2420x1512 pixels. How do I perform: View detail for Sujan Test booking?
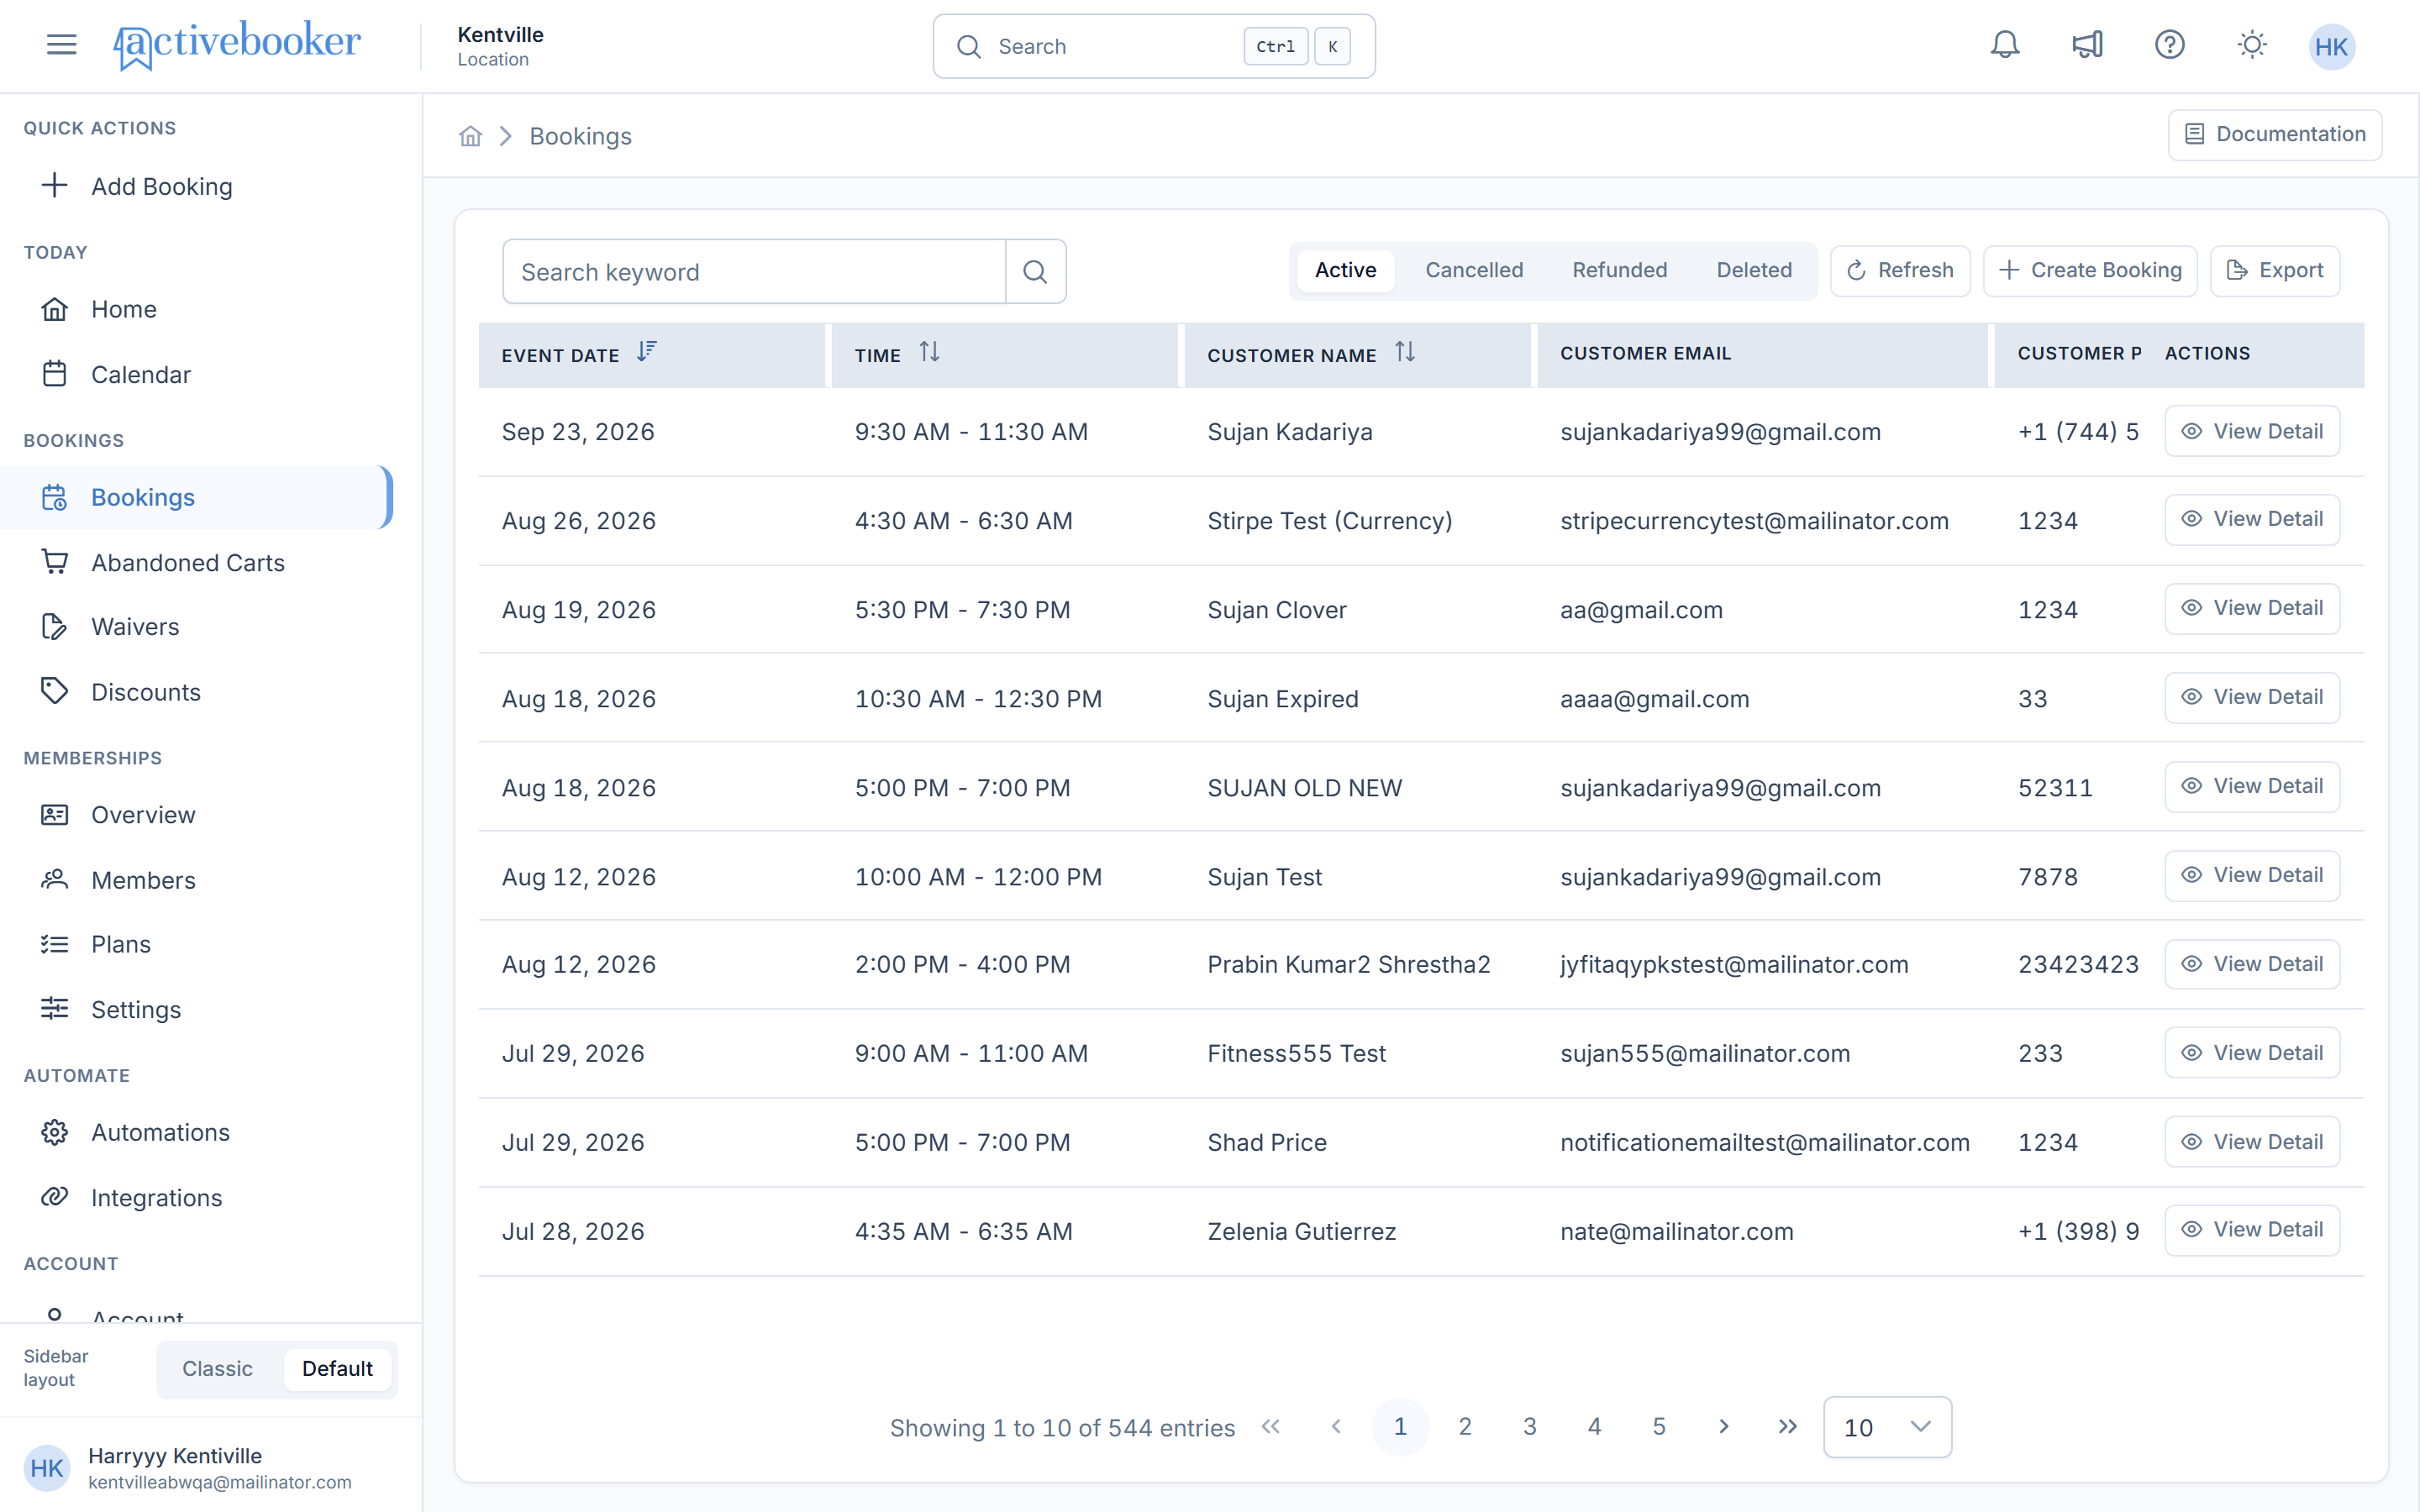pyautogui.click(x=2252, y=875)
